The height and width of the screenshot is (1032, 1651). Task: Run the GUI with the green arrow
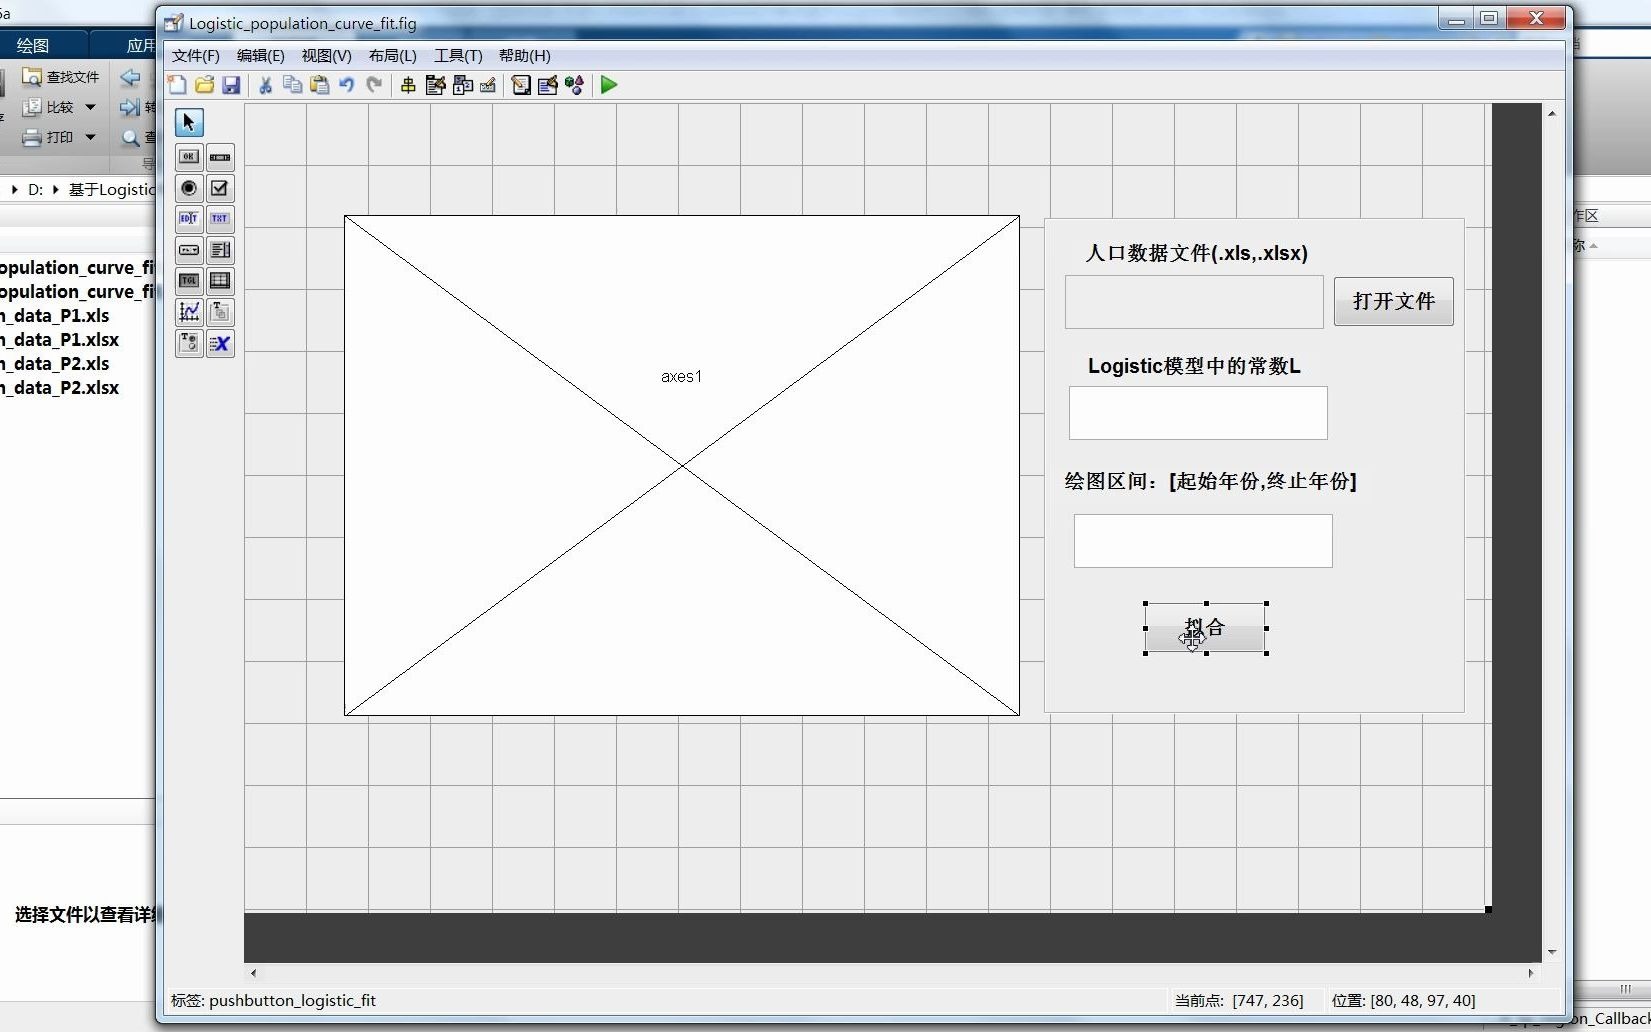click(607, 86)
